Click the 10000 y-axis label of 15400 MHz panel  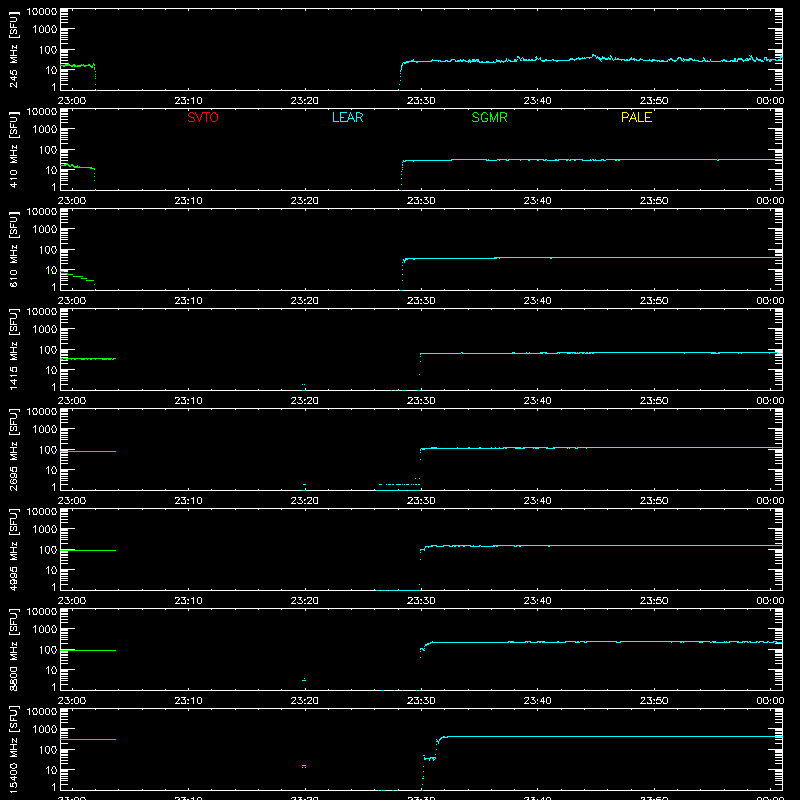42,712
